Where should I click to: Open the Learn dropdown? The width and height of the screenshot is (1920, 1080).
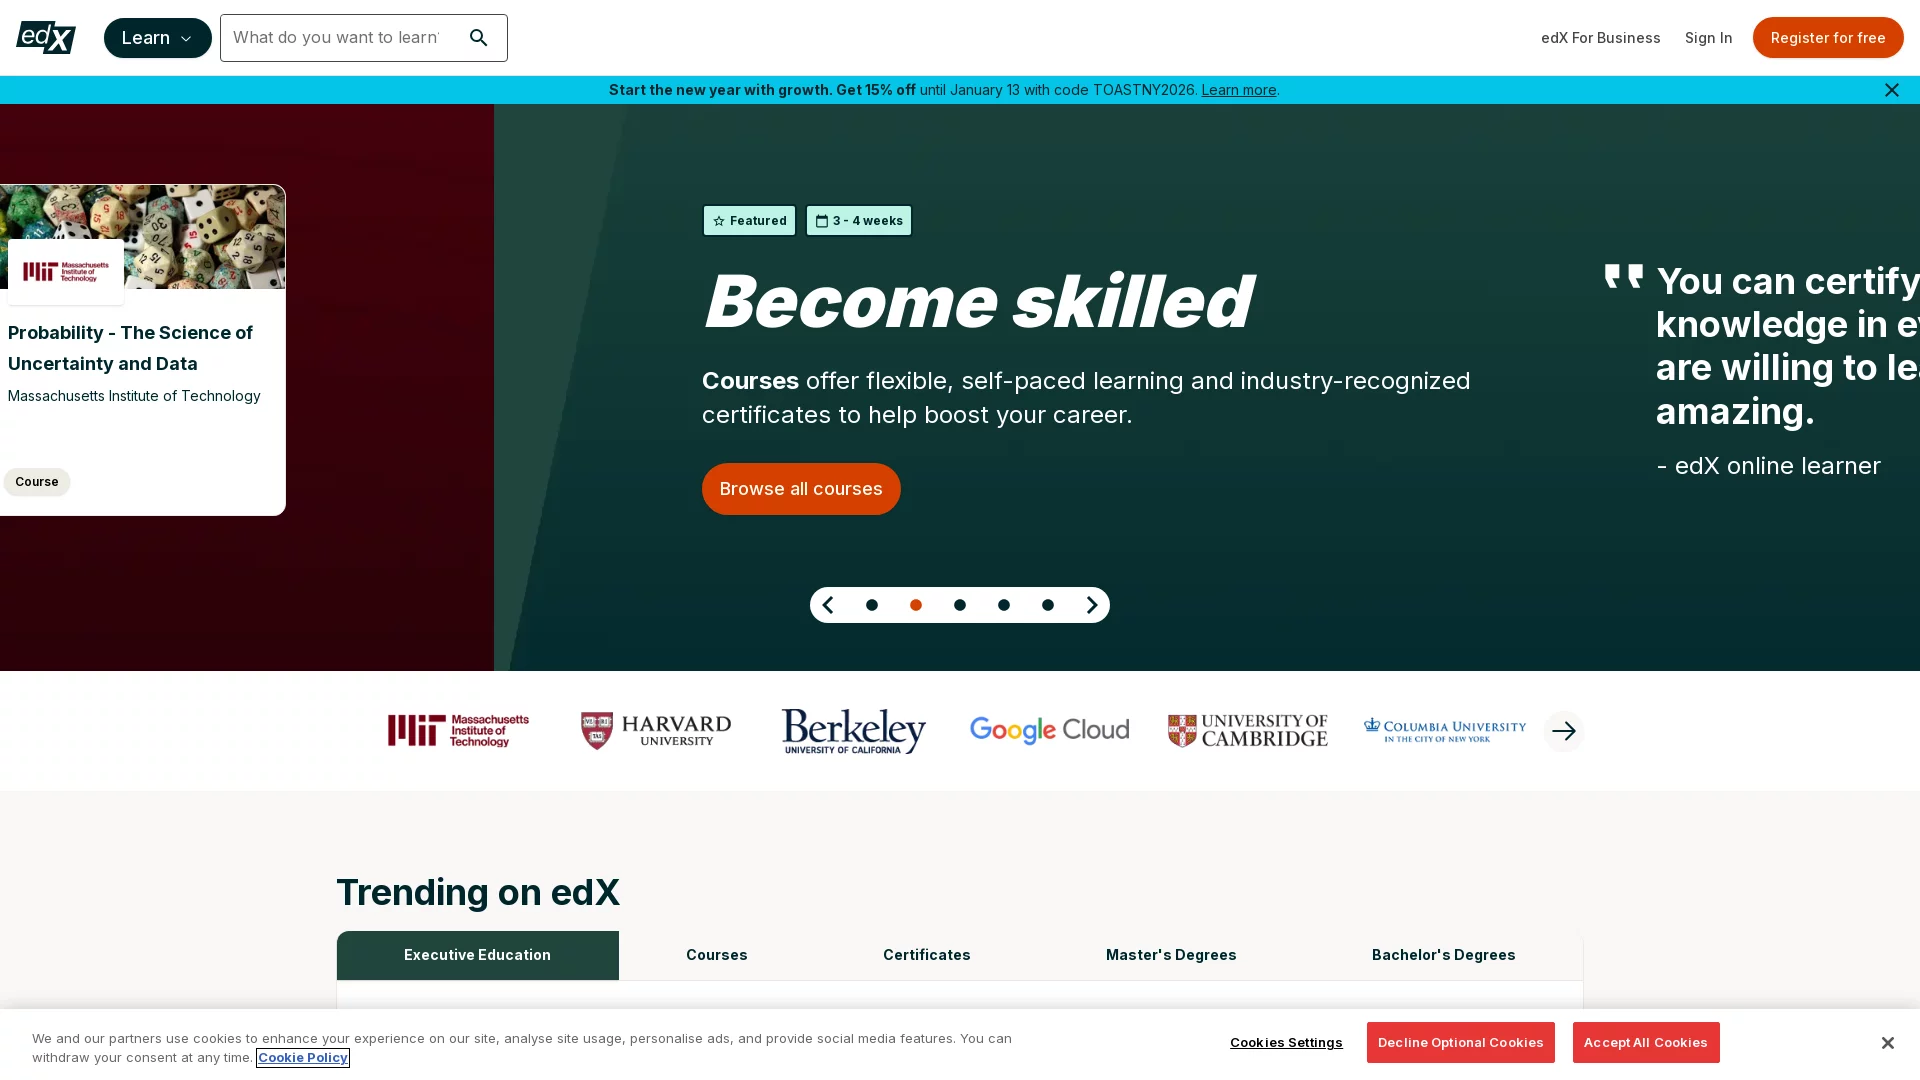tap(157, 37)
